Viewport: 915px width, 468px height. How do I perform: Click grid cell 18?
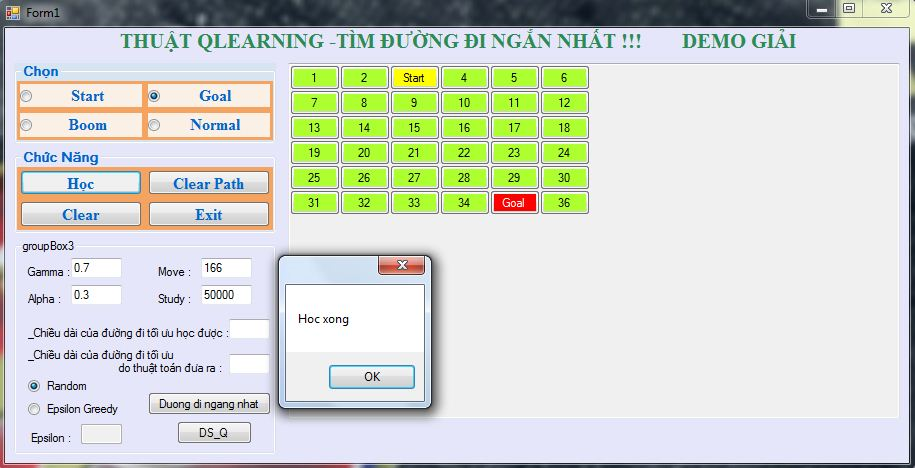point(564,128)
